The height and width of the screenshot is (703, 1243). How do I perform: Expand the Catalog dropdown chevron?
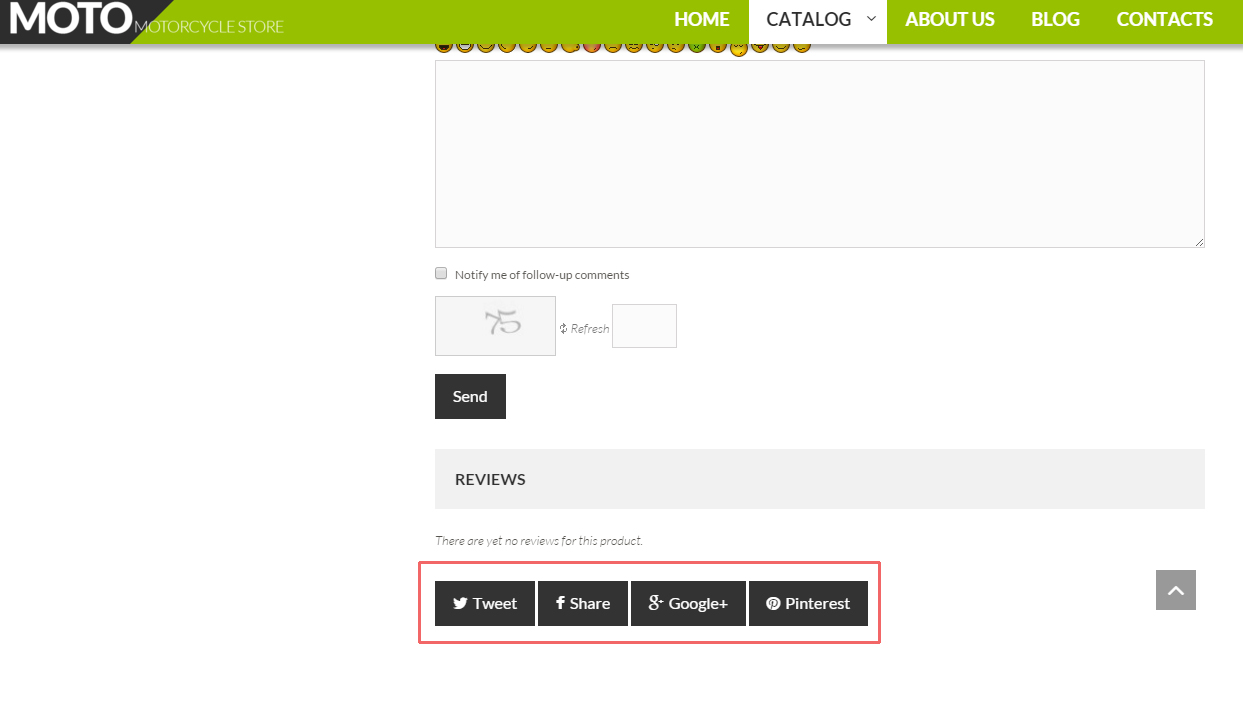pos(871,18)
